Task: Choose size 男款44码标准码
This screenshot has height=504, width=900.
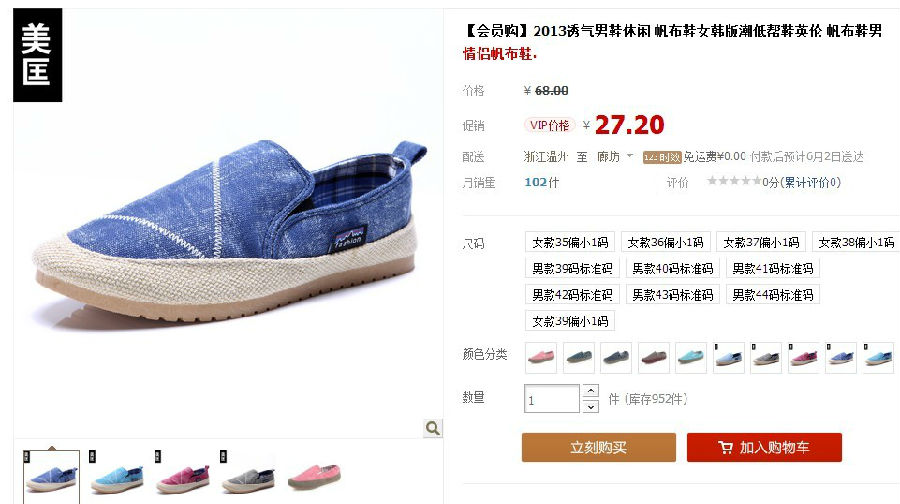Action: pyautogui.click(x=773, y=294)
